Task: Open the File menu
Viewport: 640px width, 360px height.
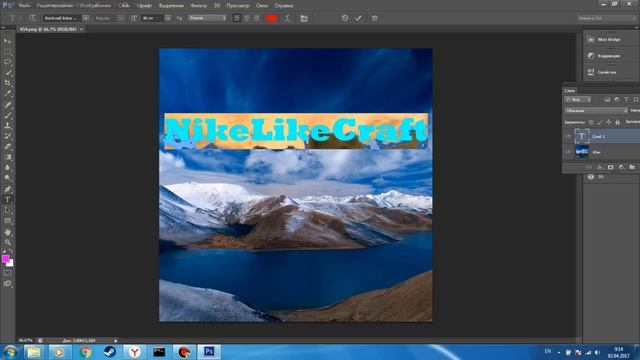Action: point(24,6)
